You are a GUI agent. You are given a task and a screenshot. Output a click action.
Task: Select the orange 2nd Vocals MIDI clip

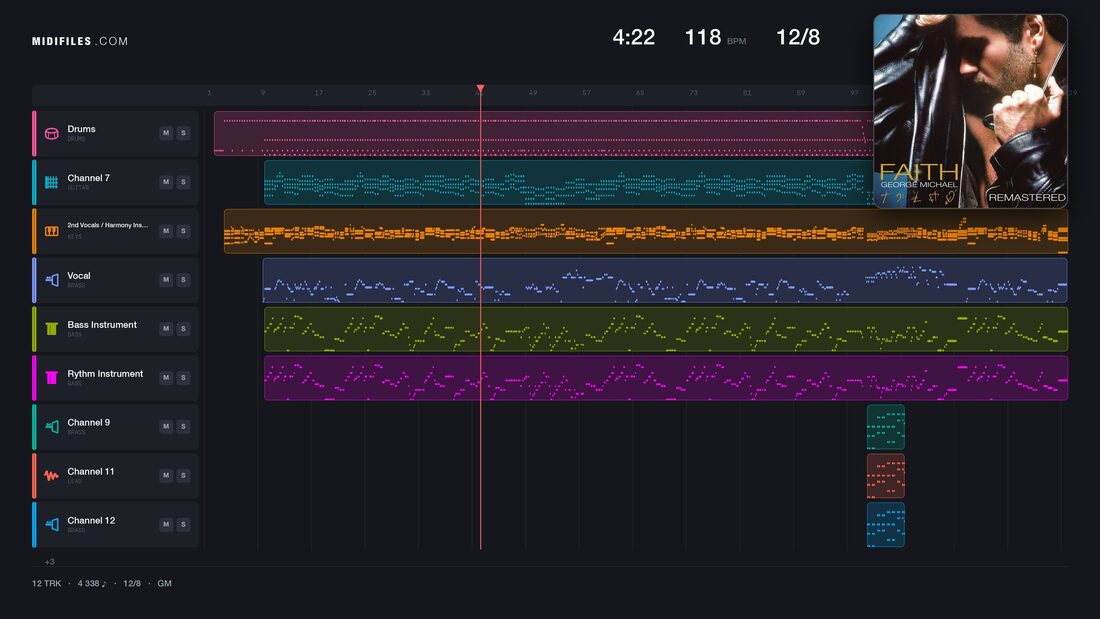(646, 231)
